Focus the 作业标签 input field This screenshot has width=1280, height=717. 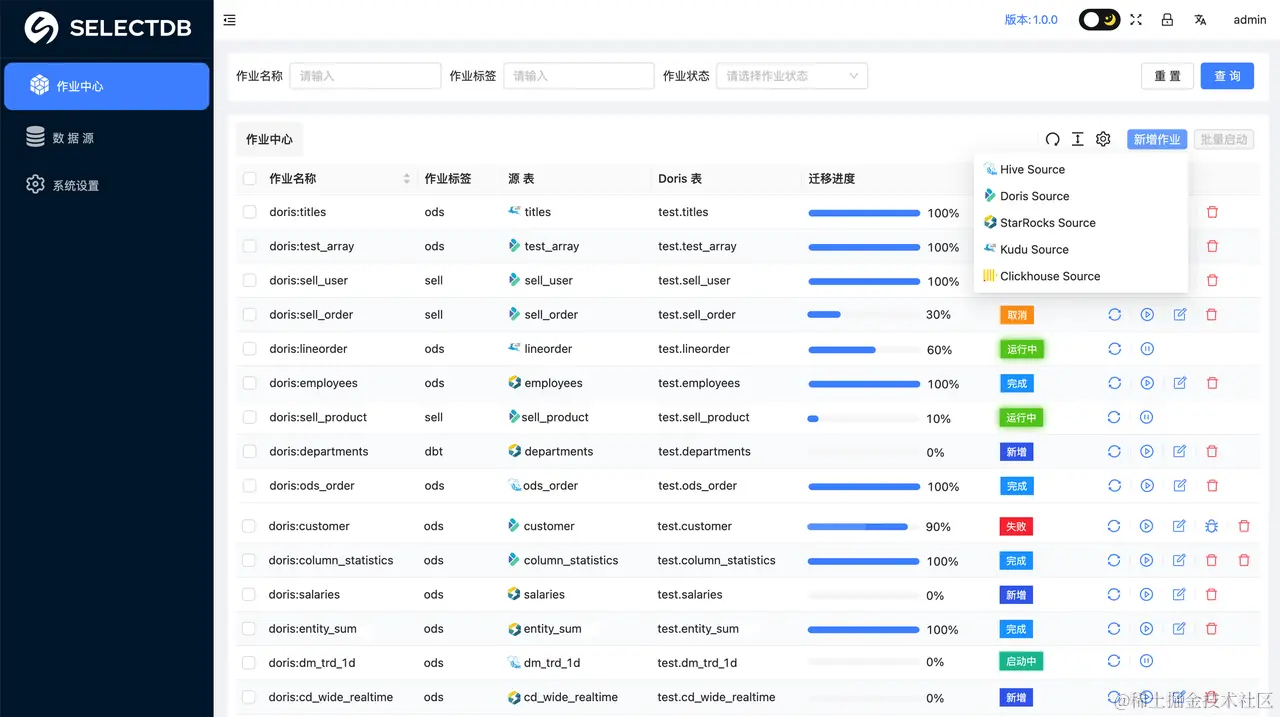(x=579, y=76)
